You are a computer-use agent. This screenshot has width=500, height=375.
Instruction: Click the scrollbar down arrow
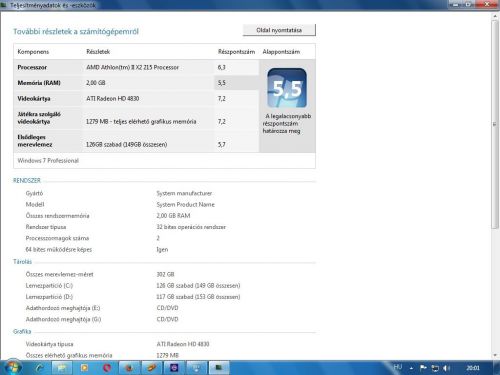tap(495, 355)
